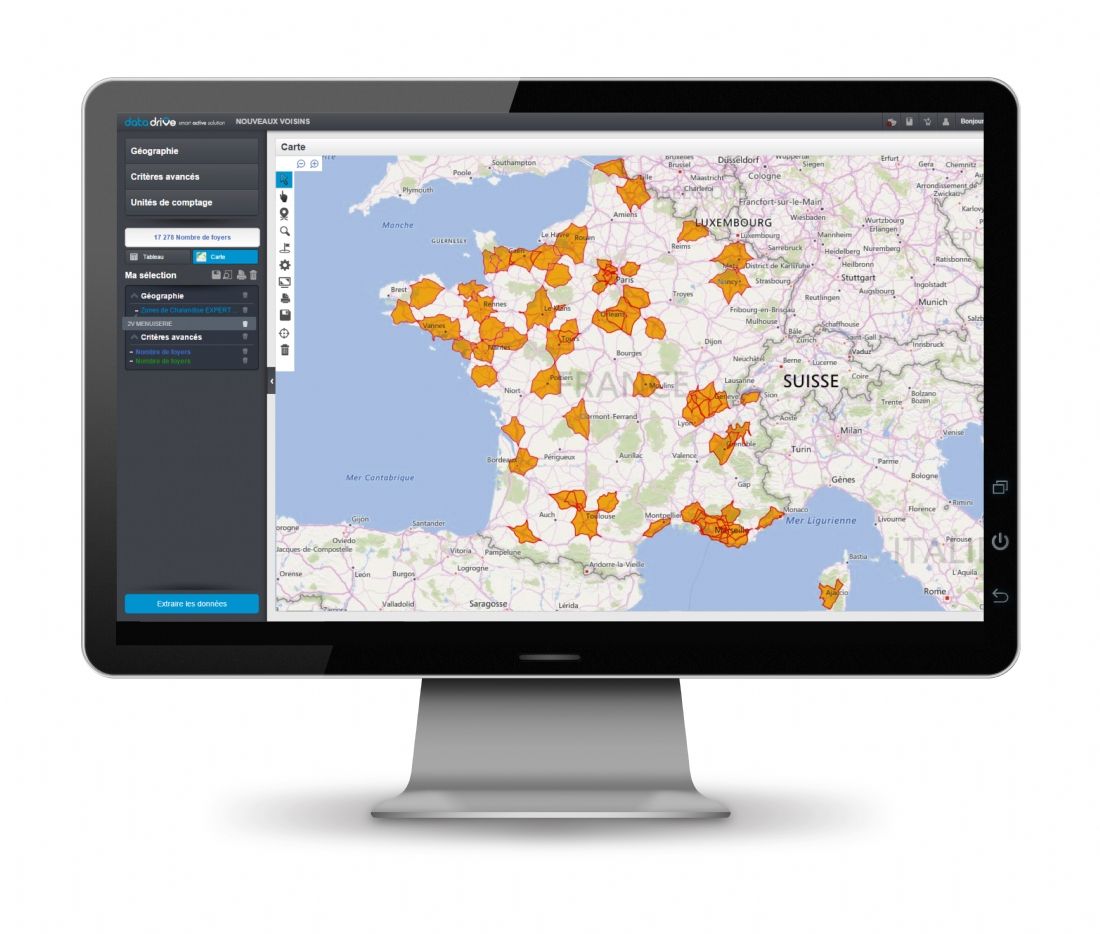Click the SUISSE label on the map
The image size is (1100, 934).
[811, 381]
